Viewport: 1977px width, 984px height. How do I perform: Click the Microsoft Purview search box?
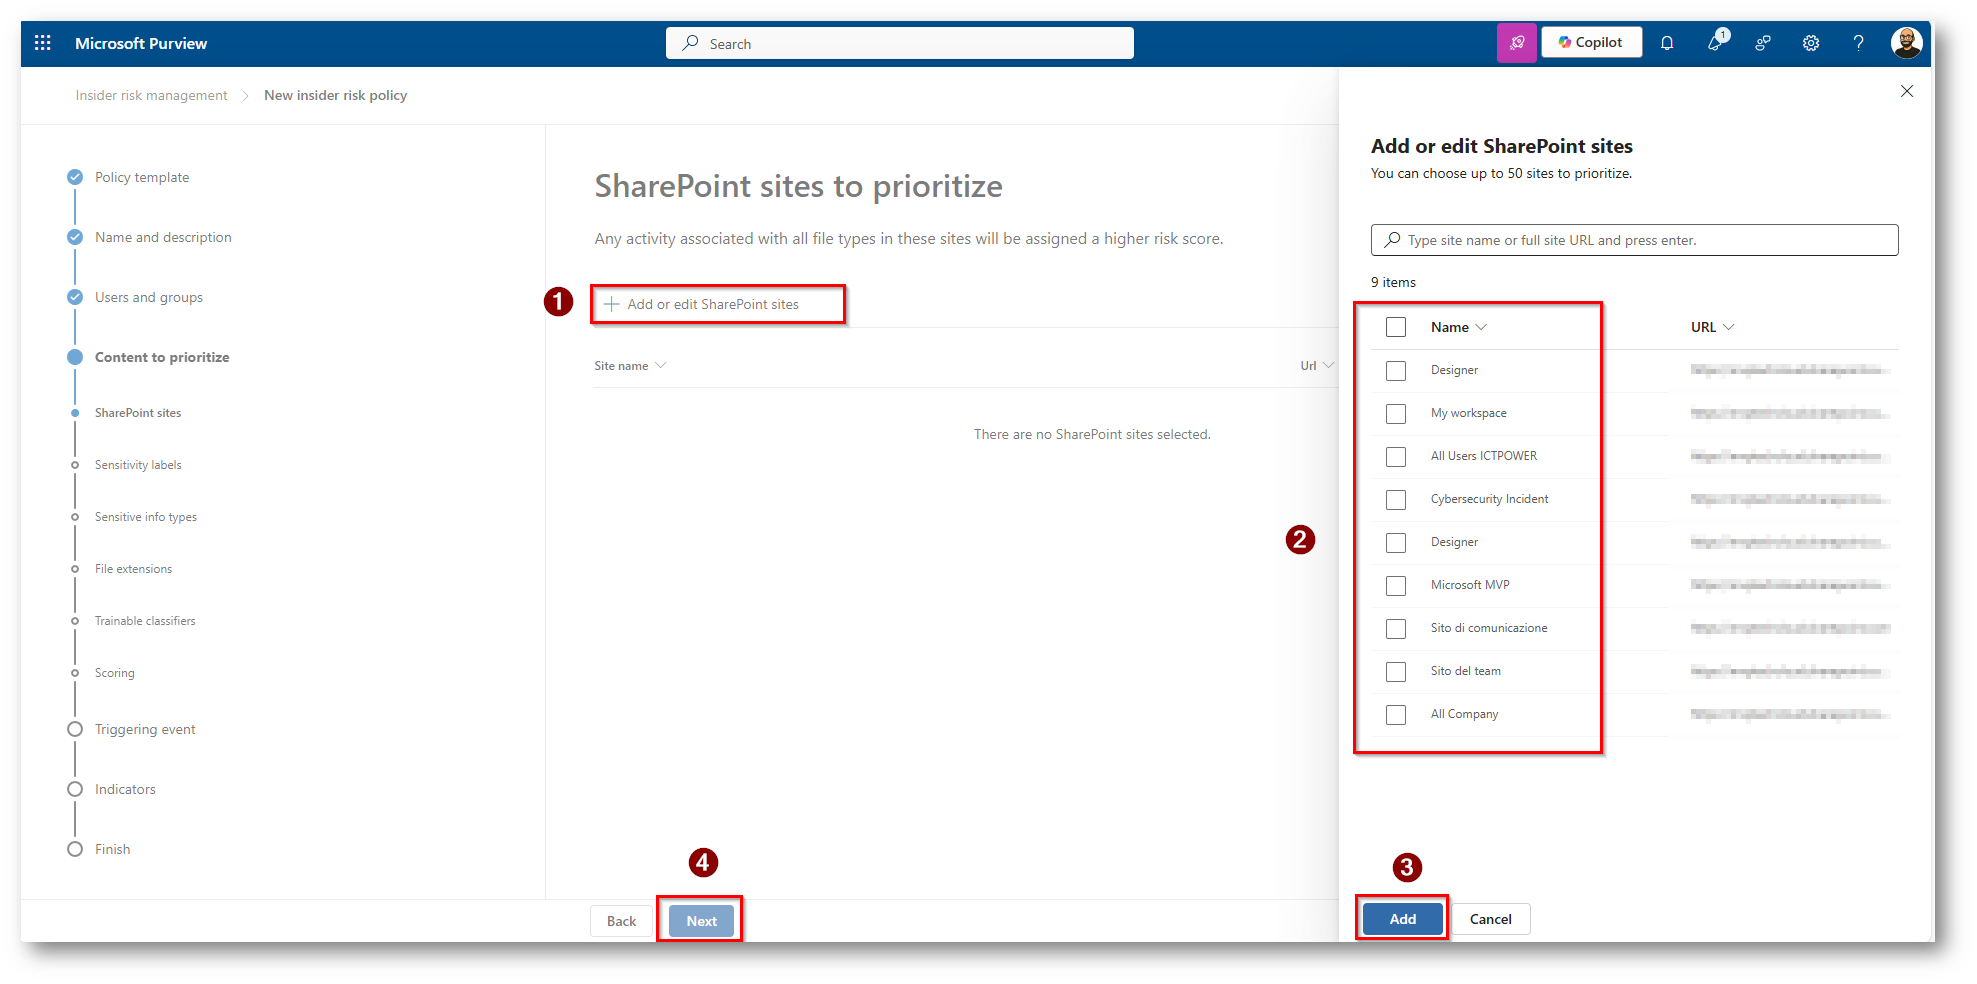point(900,43)
